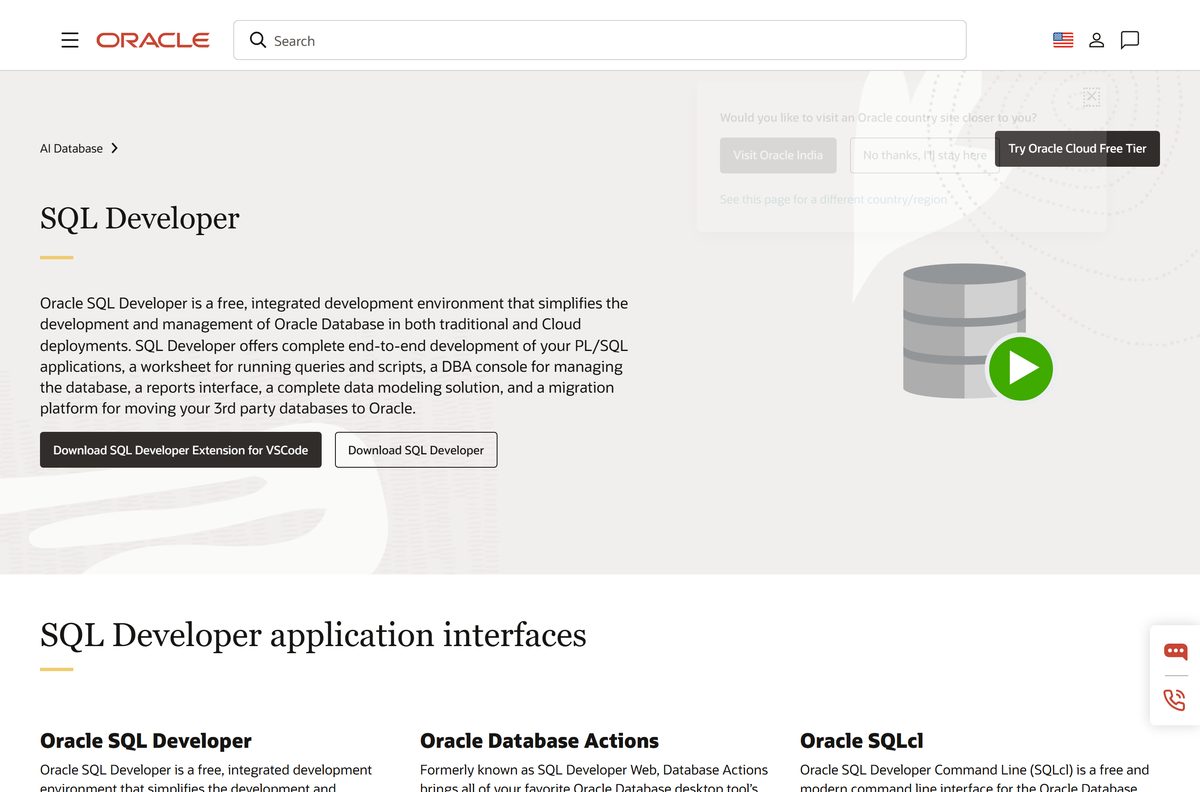Click Visit Oracle India button
Viewport: 1200px width, 792px height.
778,155
